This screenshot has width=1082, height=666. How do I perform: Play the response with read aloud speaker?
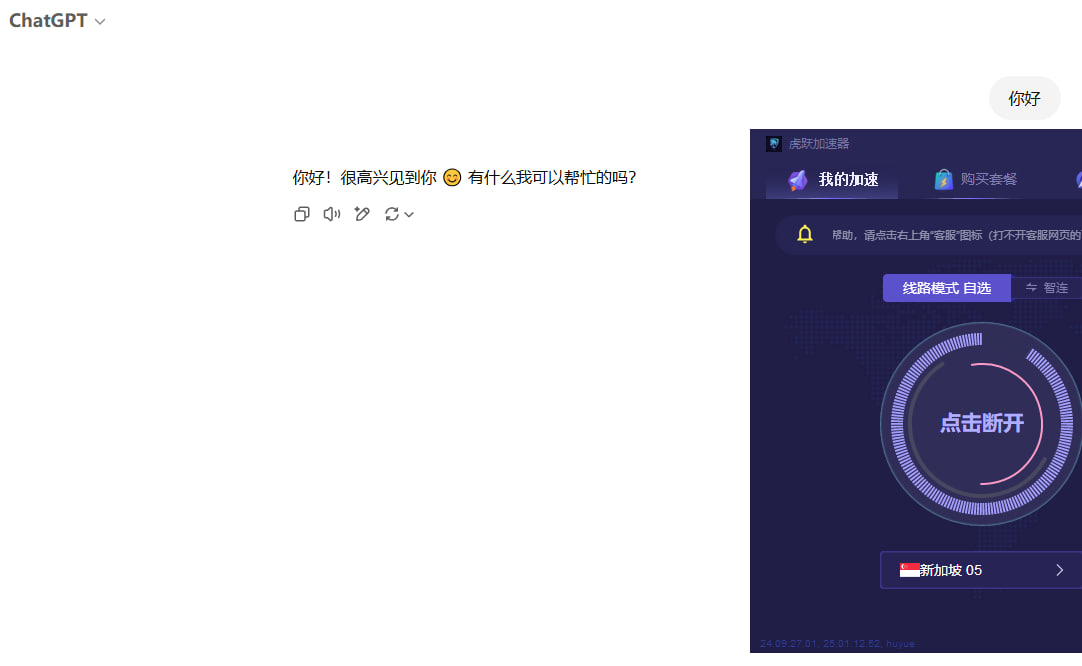point(332,214)
